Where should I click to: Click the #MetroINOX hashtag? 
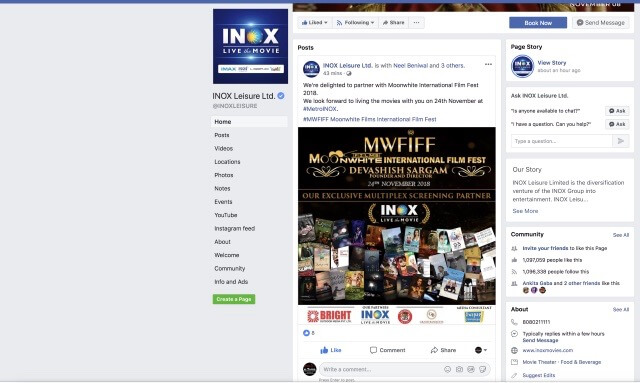click(x=320, y=109)
